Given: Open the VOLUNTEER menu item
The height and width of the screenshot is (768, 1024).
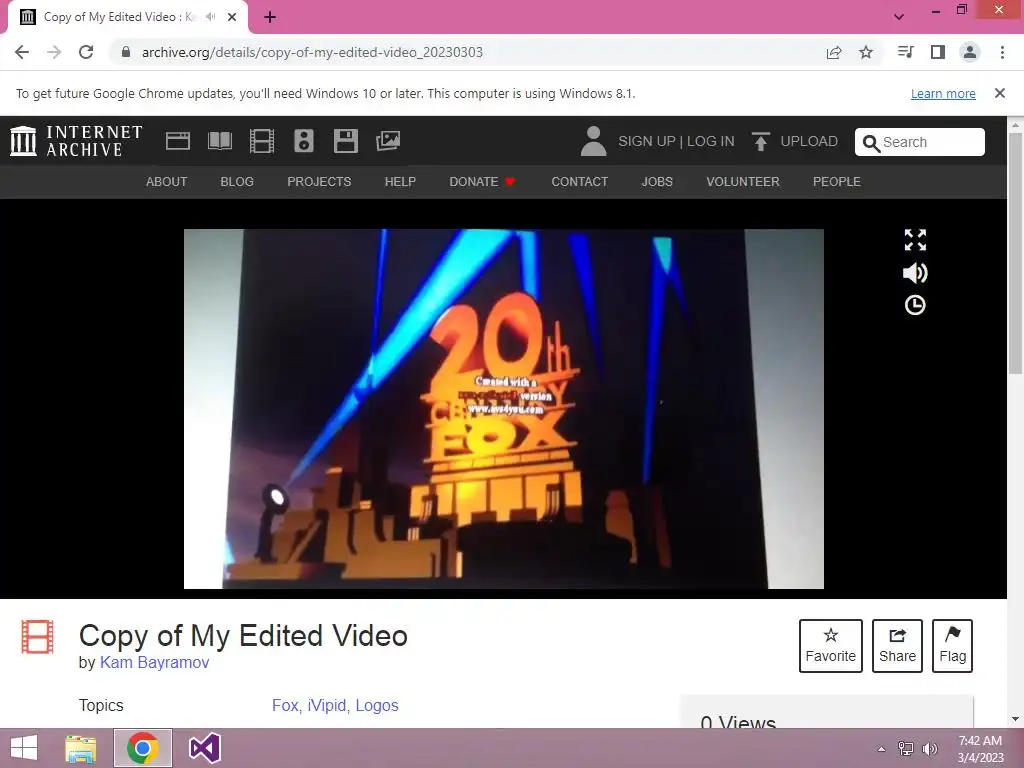Looking at the screenshot, I should point(743,182).
